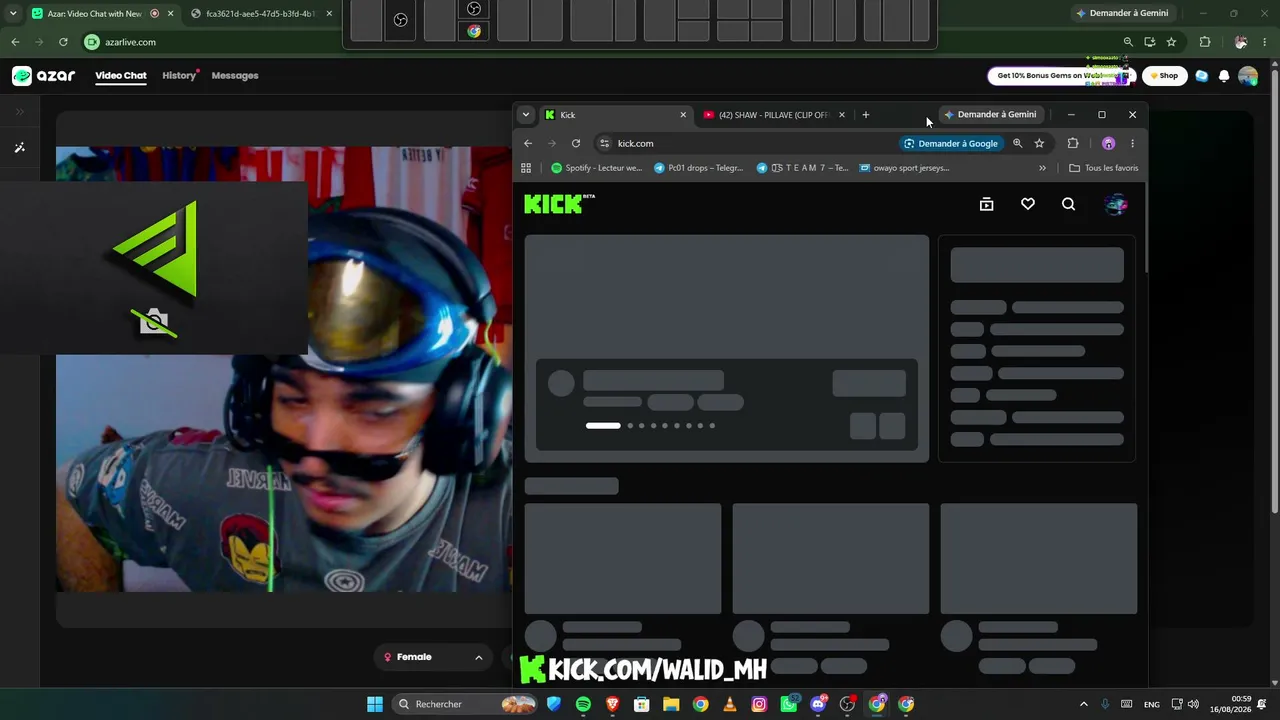Open the Azar History nav item
The height and width of the screenshot is (720, 1280).
click(179, 76)
